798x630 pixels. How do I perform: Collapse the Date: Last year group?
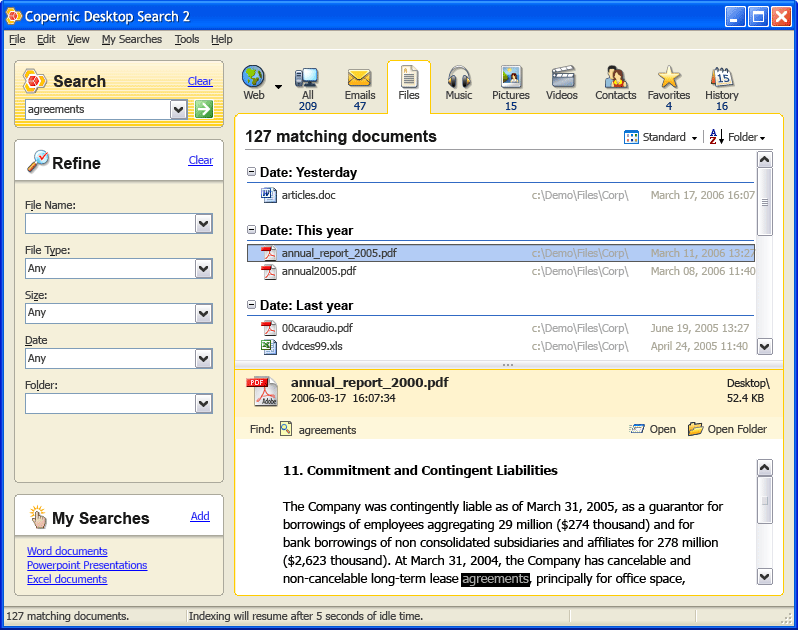[251, 305]
